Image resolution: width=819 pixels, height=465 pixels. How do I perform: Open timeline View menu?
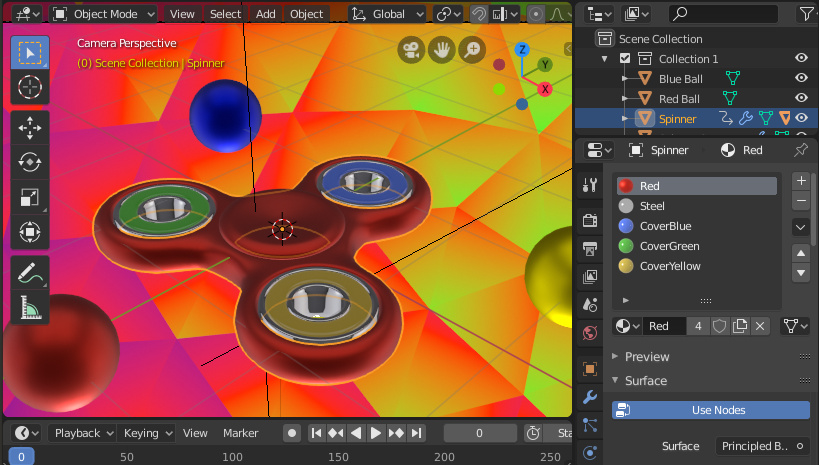point(195,433)
